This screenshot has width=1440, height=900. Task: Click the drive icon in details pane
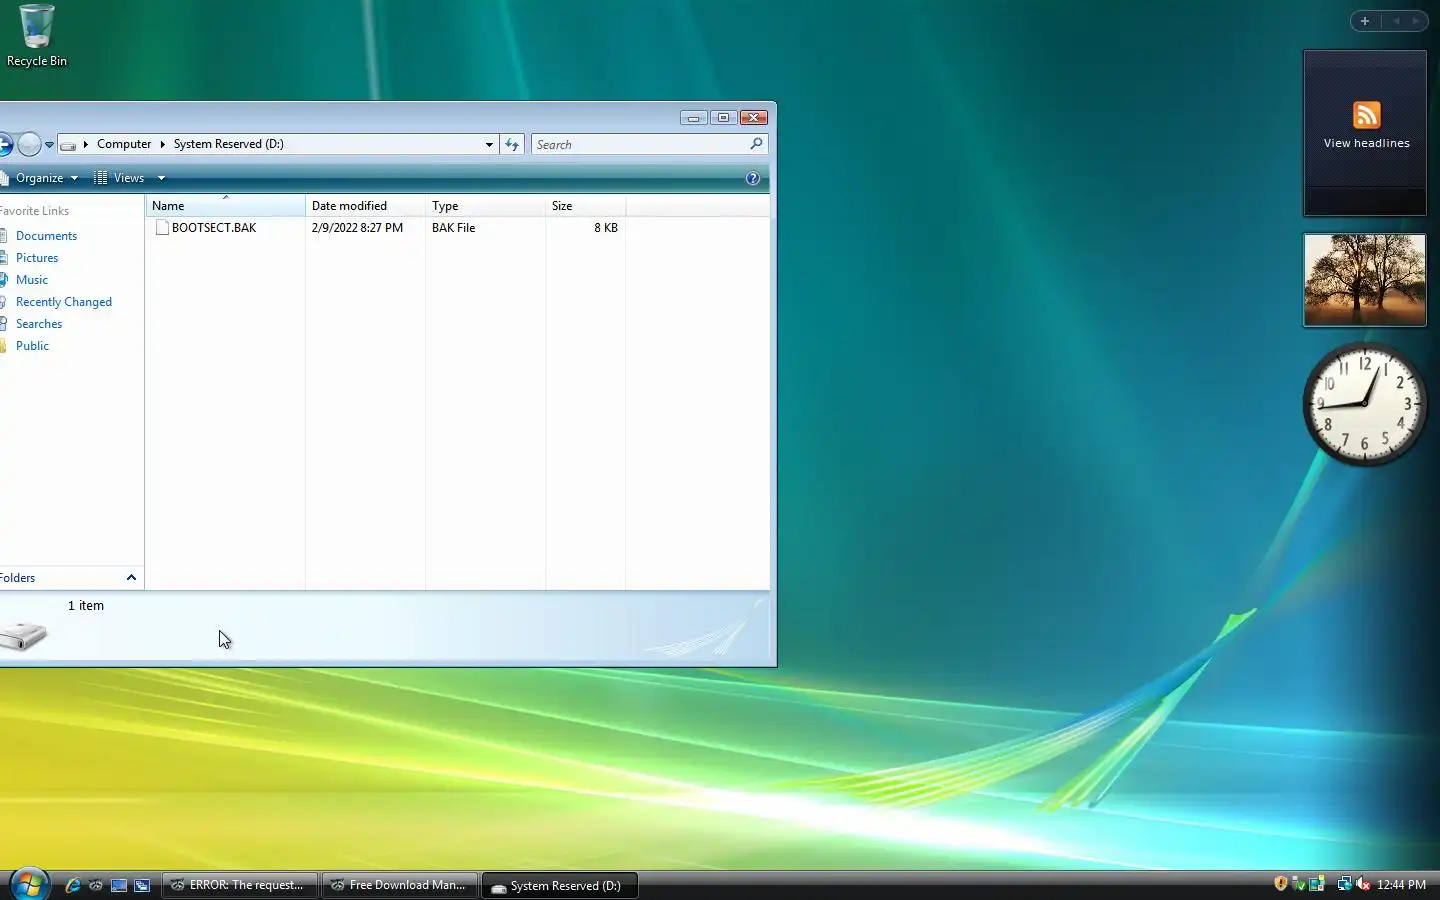coord(22,636)
